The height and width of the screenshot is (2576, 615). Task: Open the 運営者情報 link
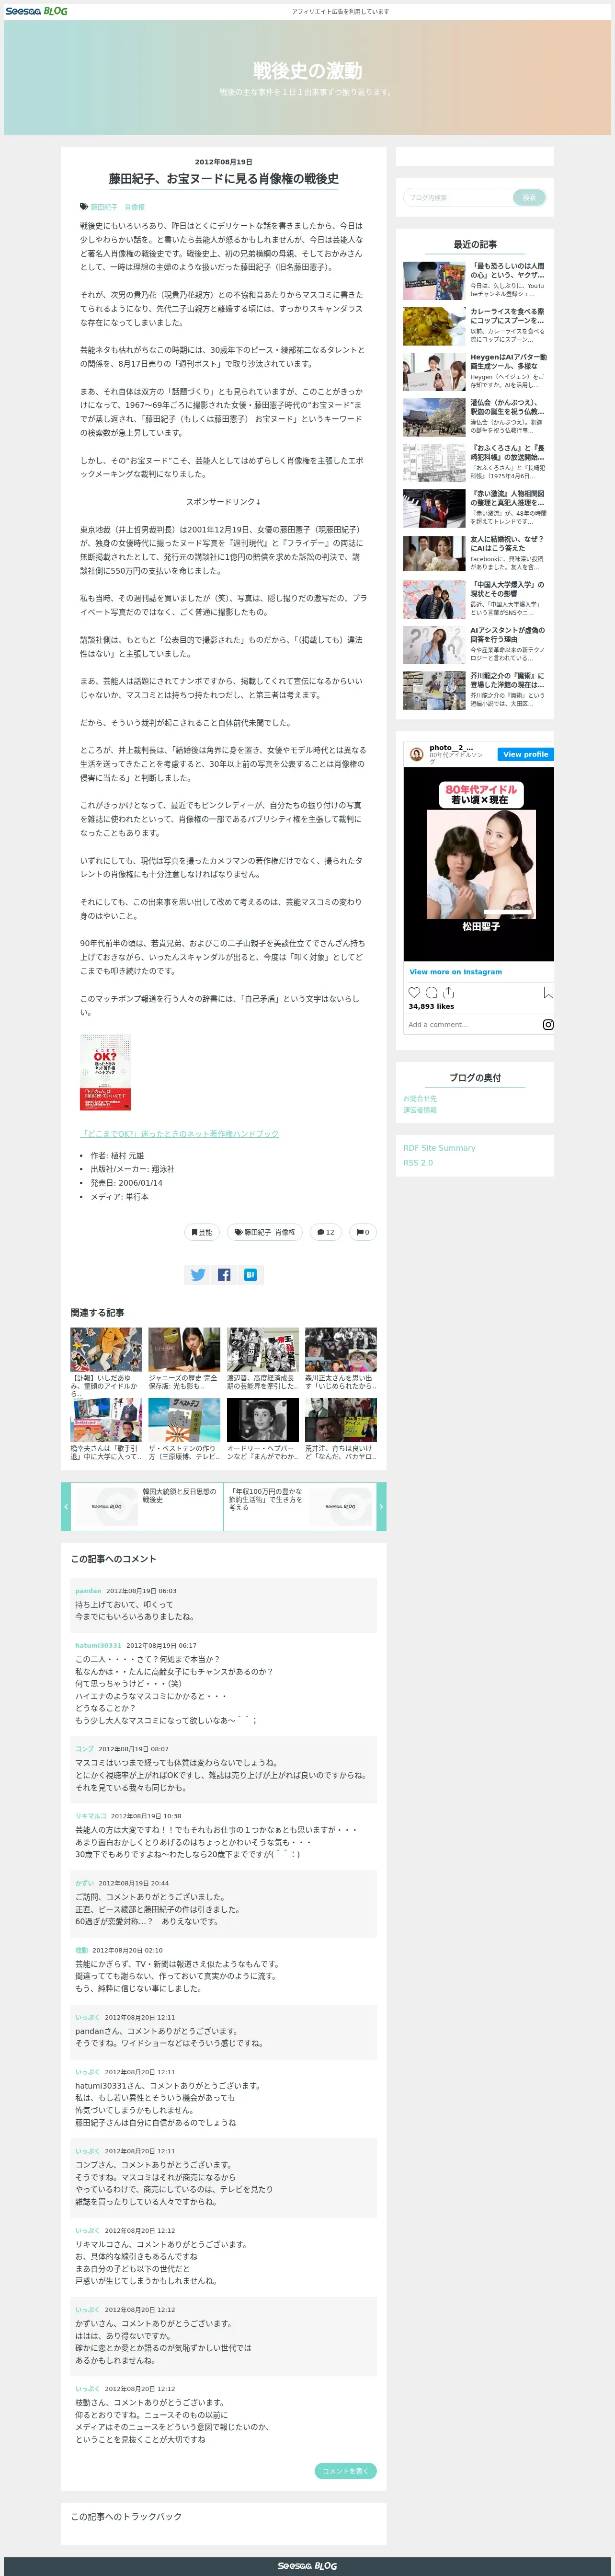click(420, 1110)
